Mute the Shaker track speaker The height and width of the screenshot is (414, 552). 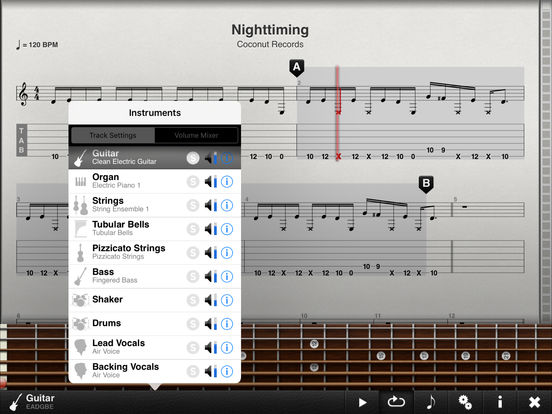211,300
